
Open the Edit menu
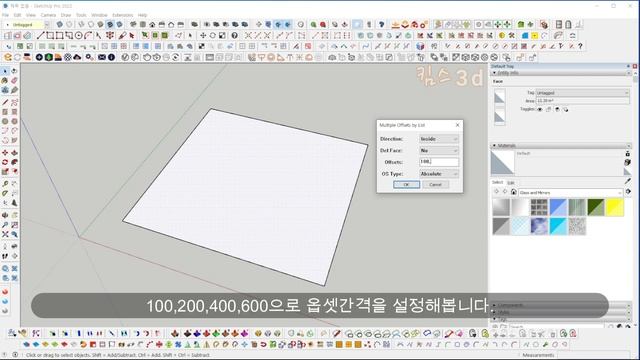17,15
